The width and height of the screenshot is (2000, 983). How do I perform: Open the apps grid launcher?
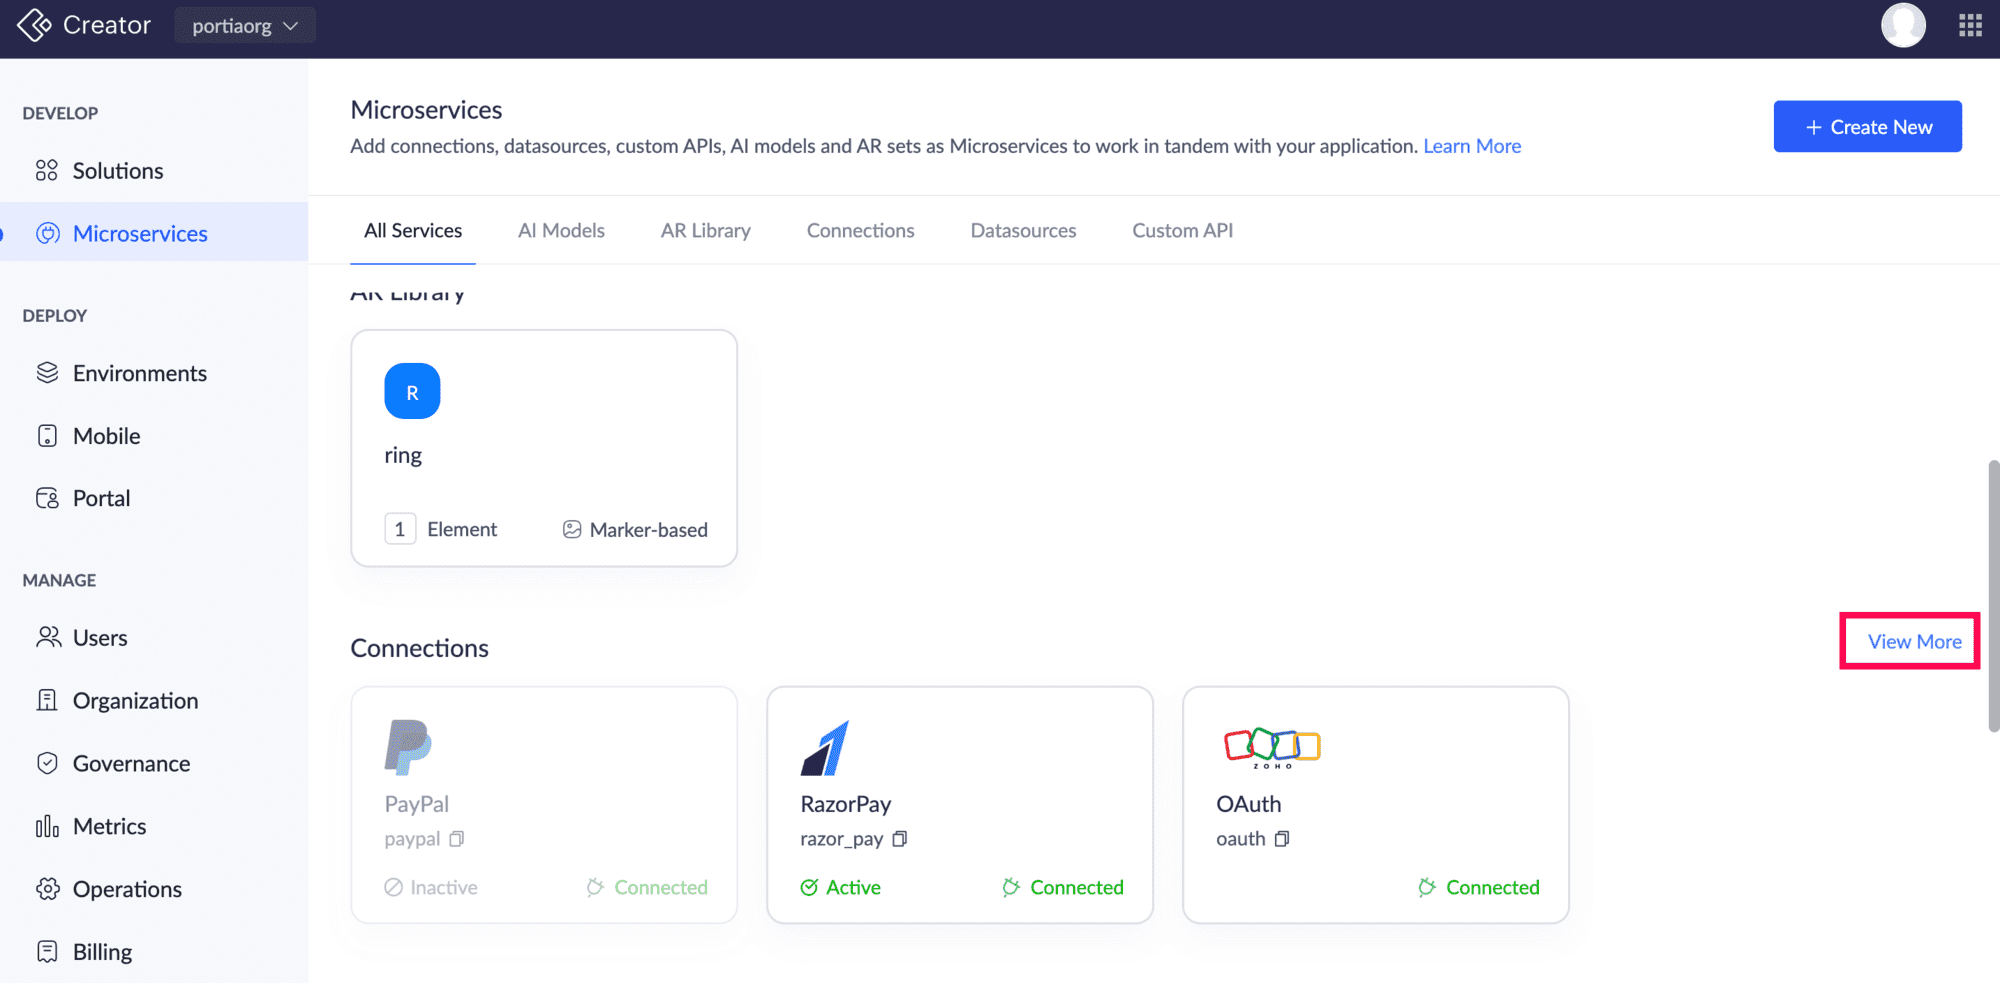click(x=1970, y=25)
